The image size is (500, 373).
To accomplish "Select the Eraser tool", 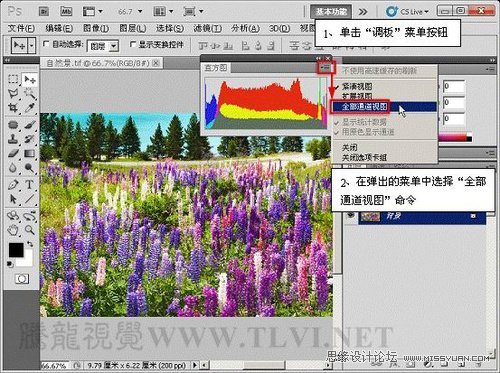I will (13, 153).
